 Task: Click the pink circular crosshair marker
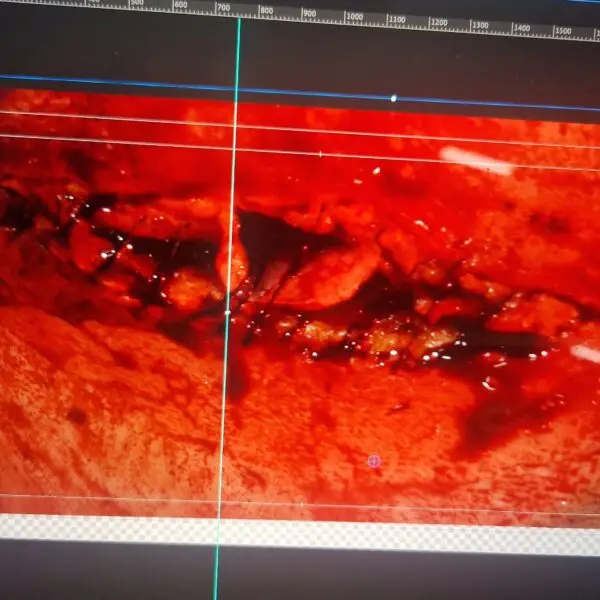[x=374, y=461]
